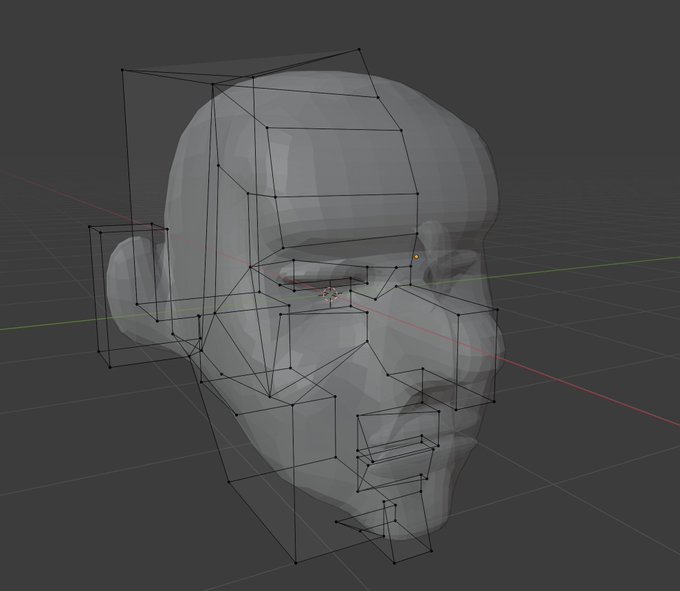The width and height of the screenshot is (680, 591).
Task: Click the ear of the head mesh
Action: (x=135, y=291)
